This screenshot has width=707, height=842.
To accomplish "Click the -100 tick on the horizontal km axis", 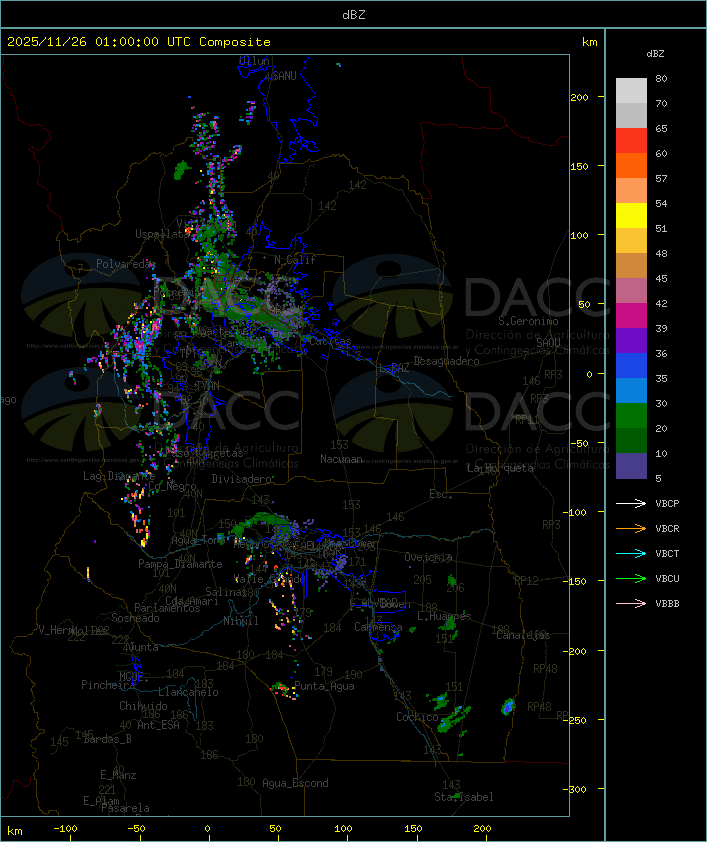I will point(65,829).
